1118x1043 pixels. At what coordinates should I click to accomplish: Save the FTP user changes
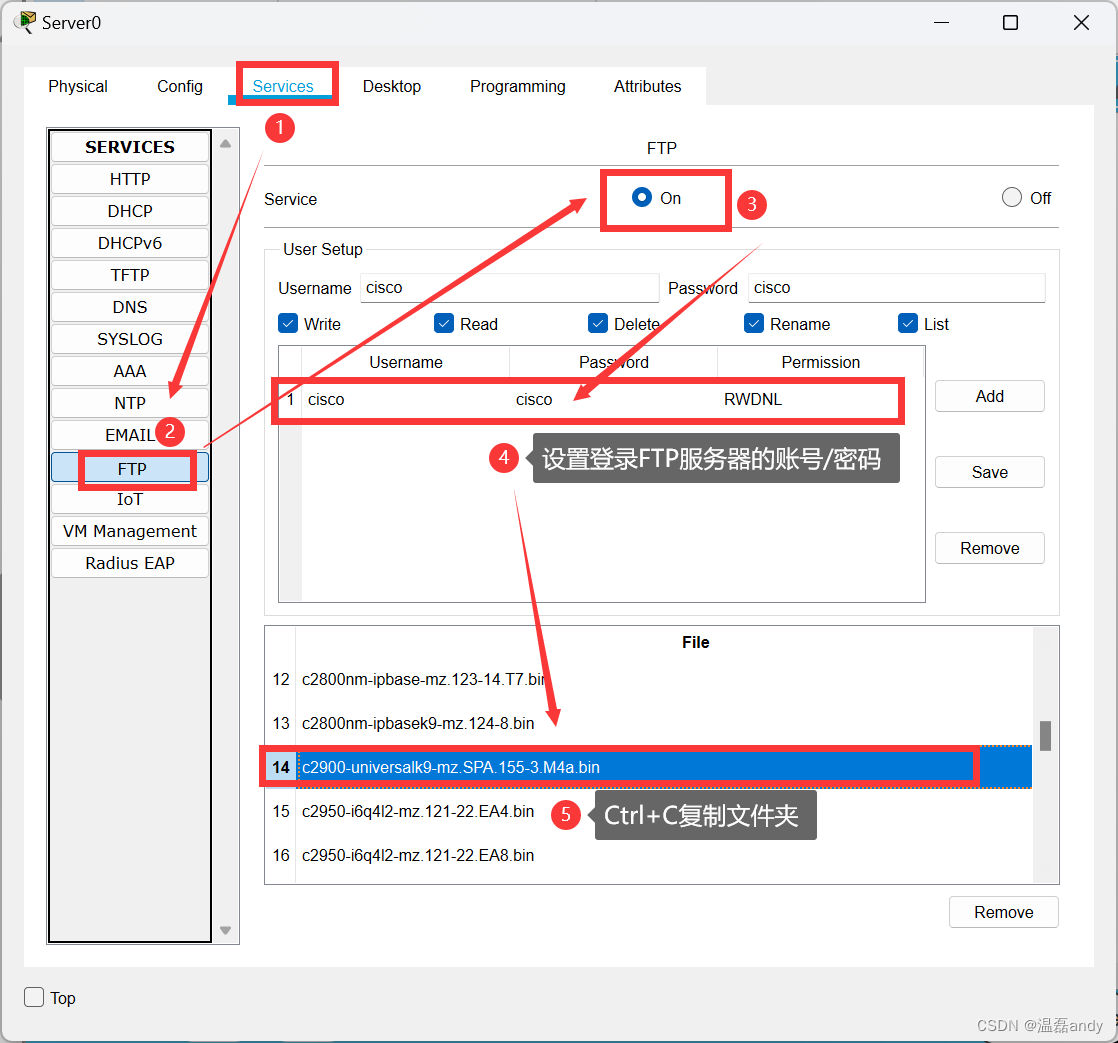990,472
